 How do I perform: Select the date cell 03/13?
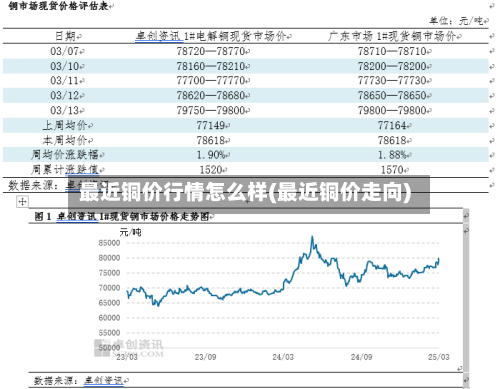pos(65,110)
